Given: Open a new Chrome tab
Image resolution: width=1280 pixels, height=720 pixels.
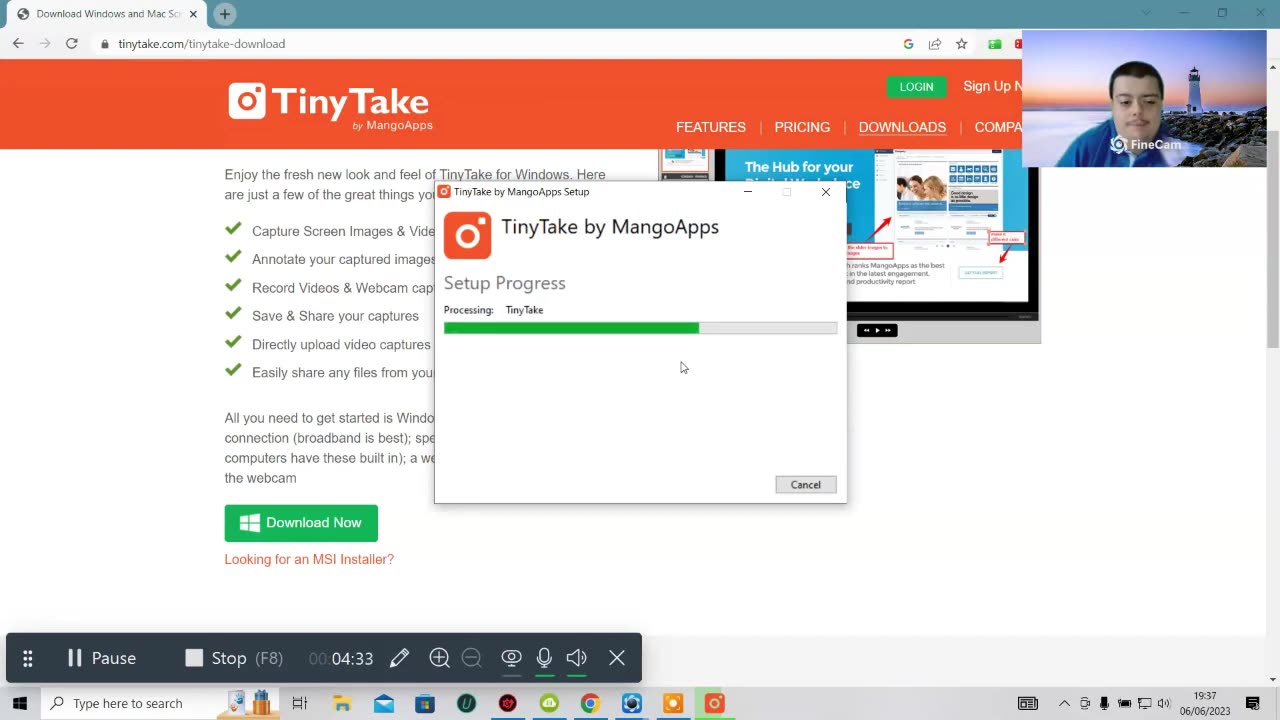Looking at the screenshot, I should coord(225,14).
